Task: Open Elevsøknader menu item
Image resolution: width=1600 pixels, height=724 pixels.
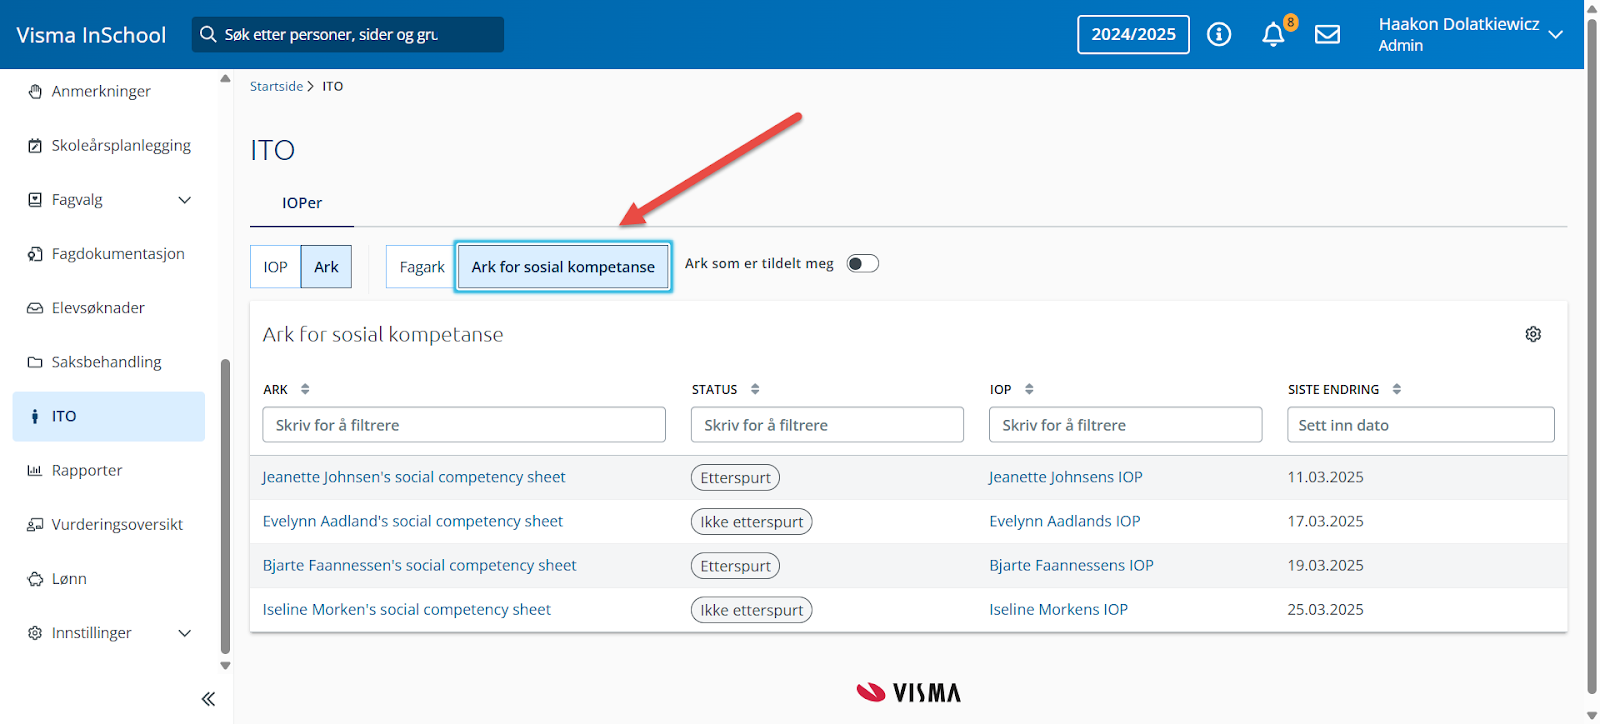Action: point(98,308)
